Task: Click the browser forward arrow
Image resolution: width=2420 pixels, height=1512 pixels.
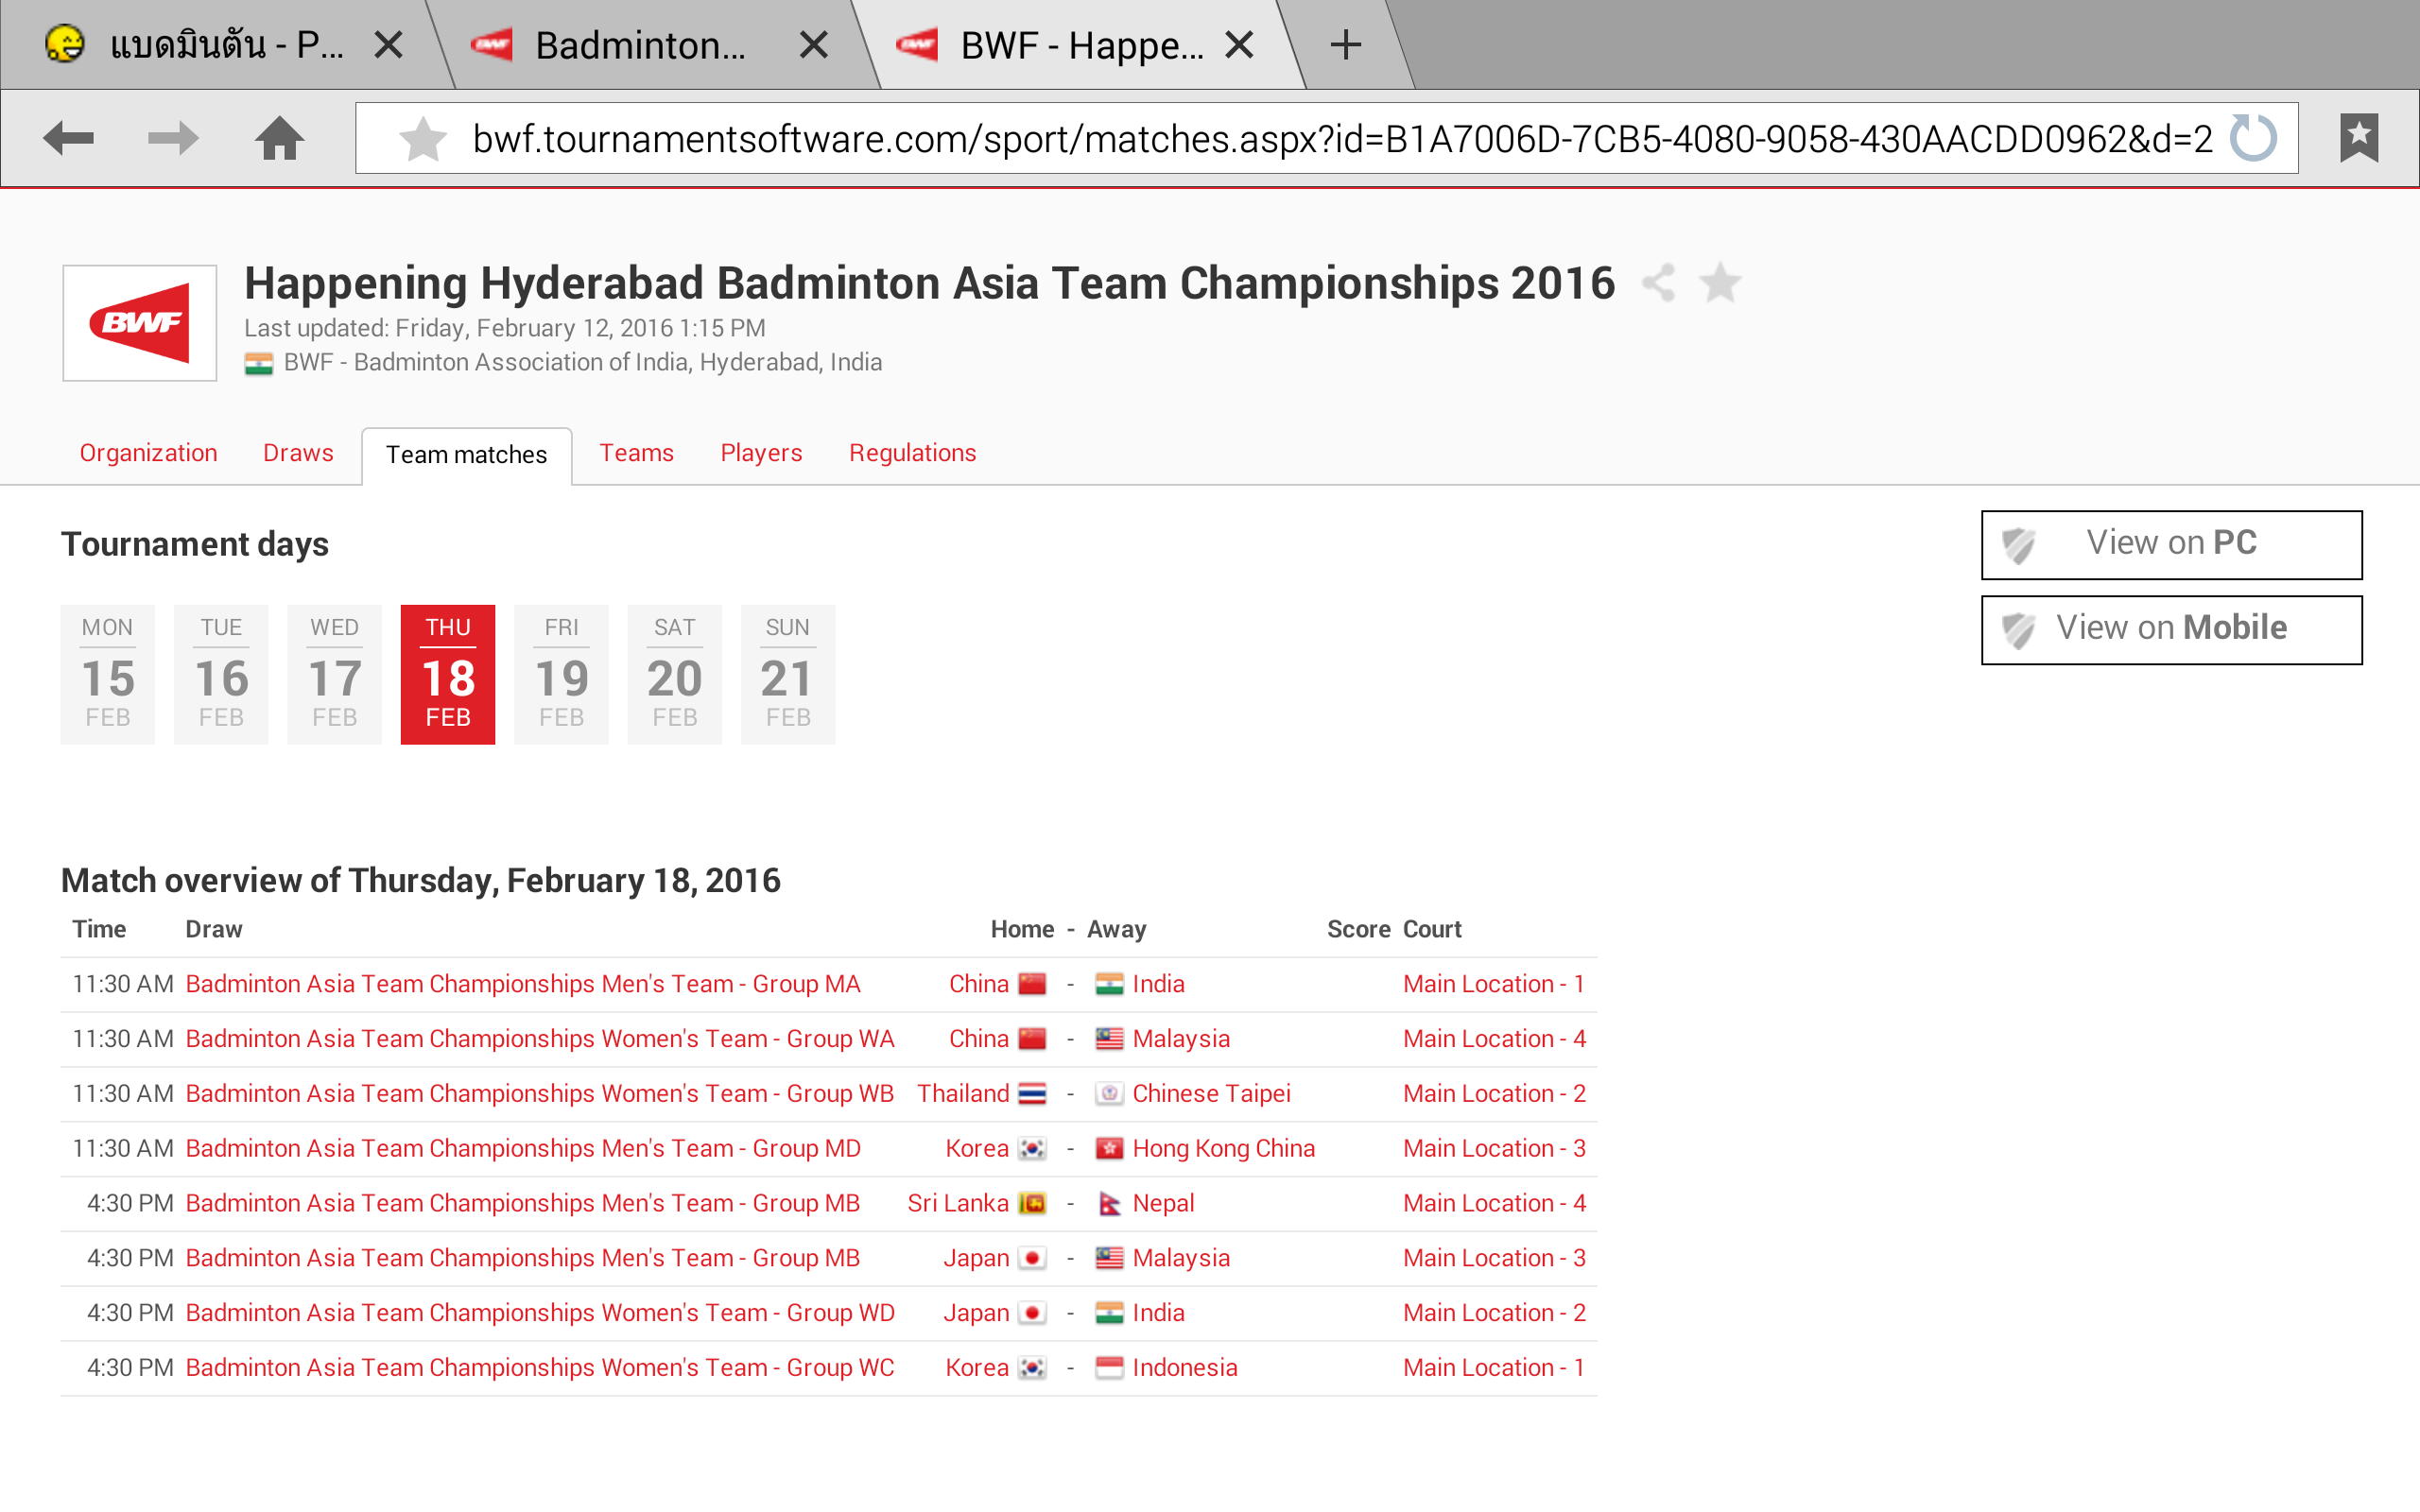Action: point(172,138)
